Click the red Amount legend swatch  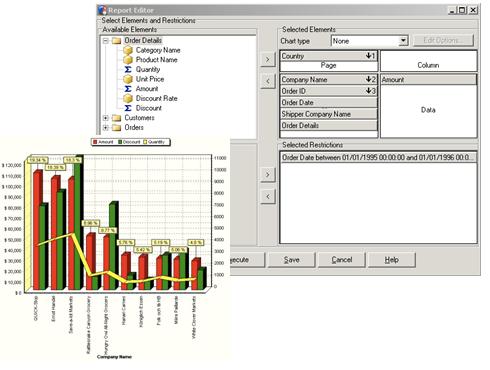(x=95, y=142)
